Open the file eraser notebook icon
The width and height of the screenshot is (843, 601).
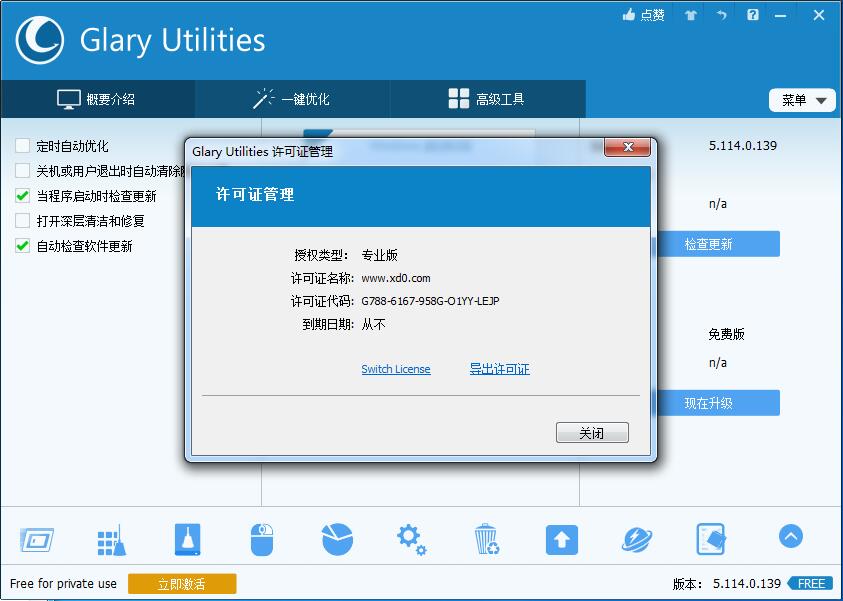(711, 539)
